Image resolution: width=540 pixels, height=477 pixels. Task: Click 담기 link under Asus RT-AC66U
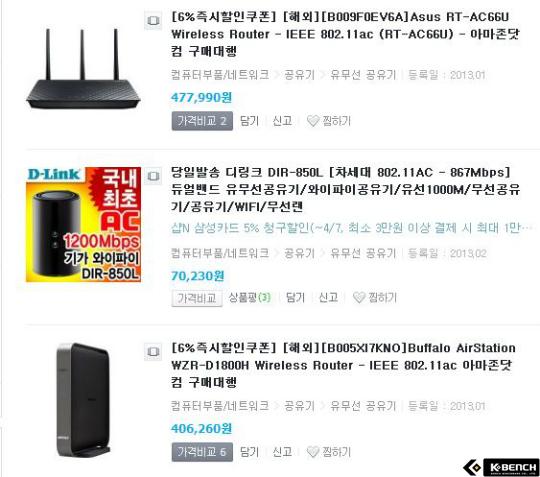click(x=249, y=121)
